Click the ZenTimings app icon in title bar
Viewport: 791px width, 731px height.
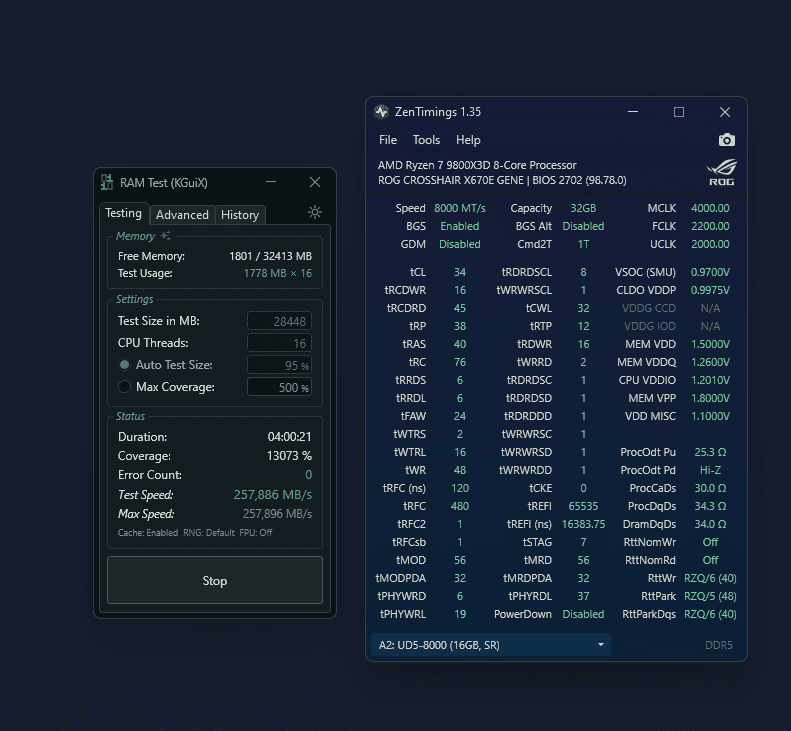381,111
